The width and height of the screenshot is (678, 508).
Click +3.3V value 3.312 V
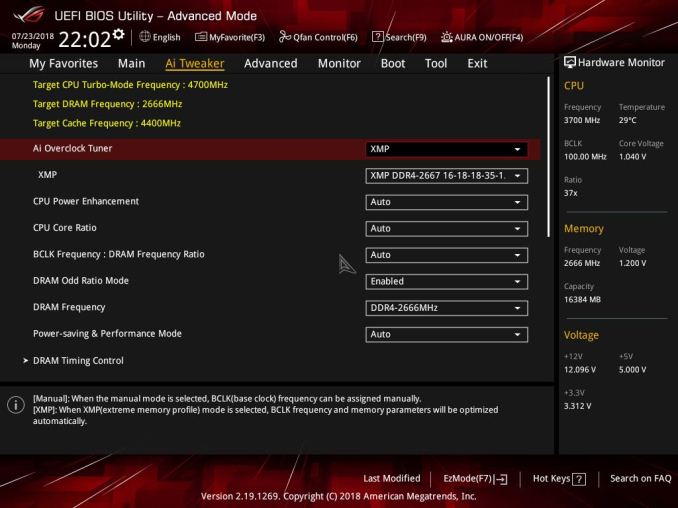point(577,406)
